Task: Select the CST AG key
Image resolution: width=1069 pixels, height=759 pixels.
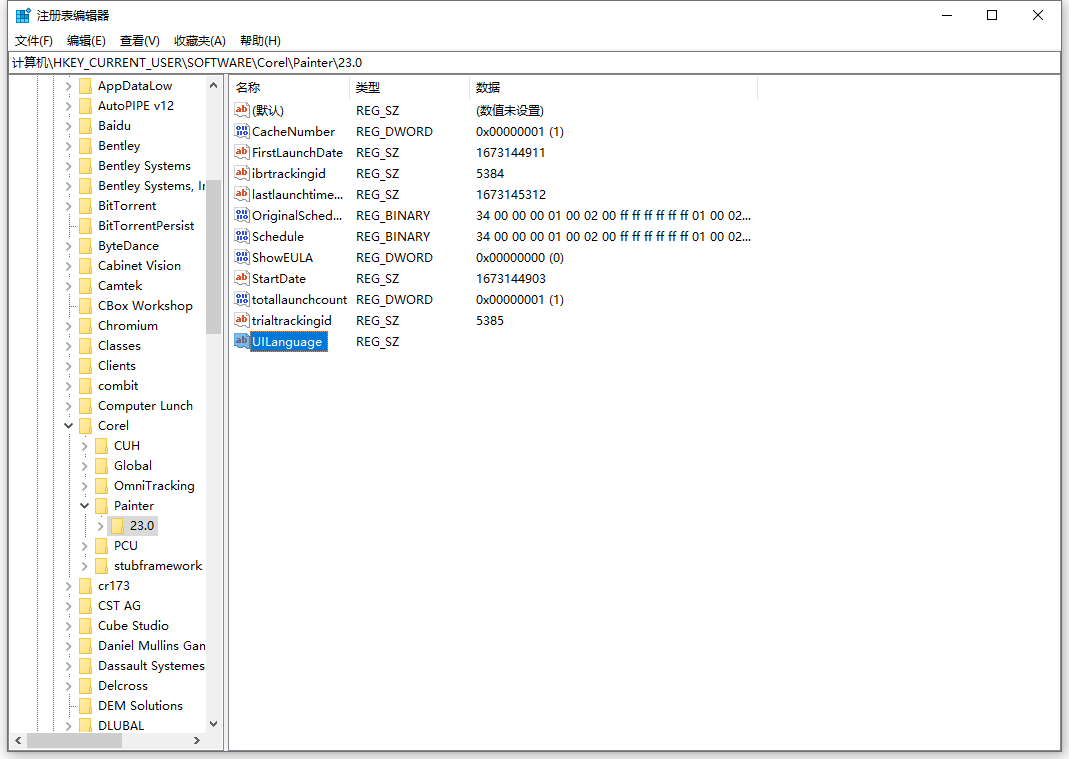Action: coord(119,606)
